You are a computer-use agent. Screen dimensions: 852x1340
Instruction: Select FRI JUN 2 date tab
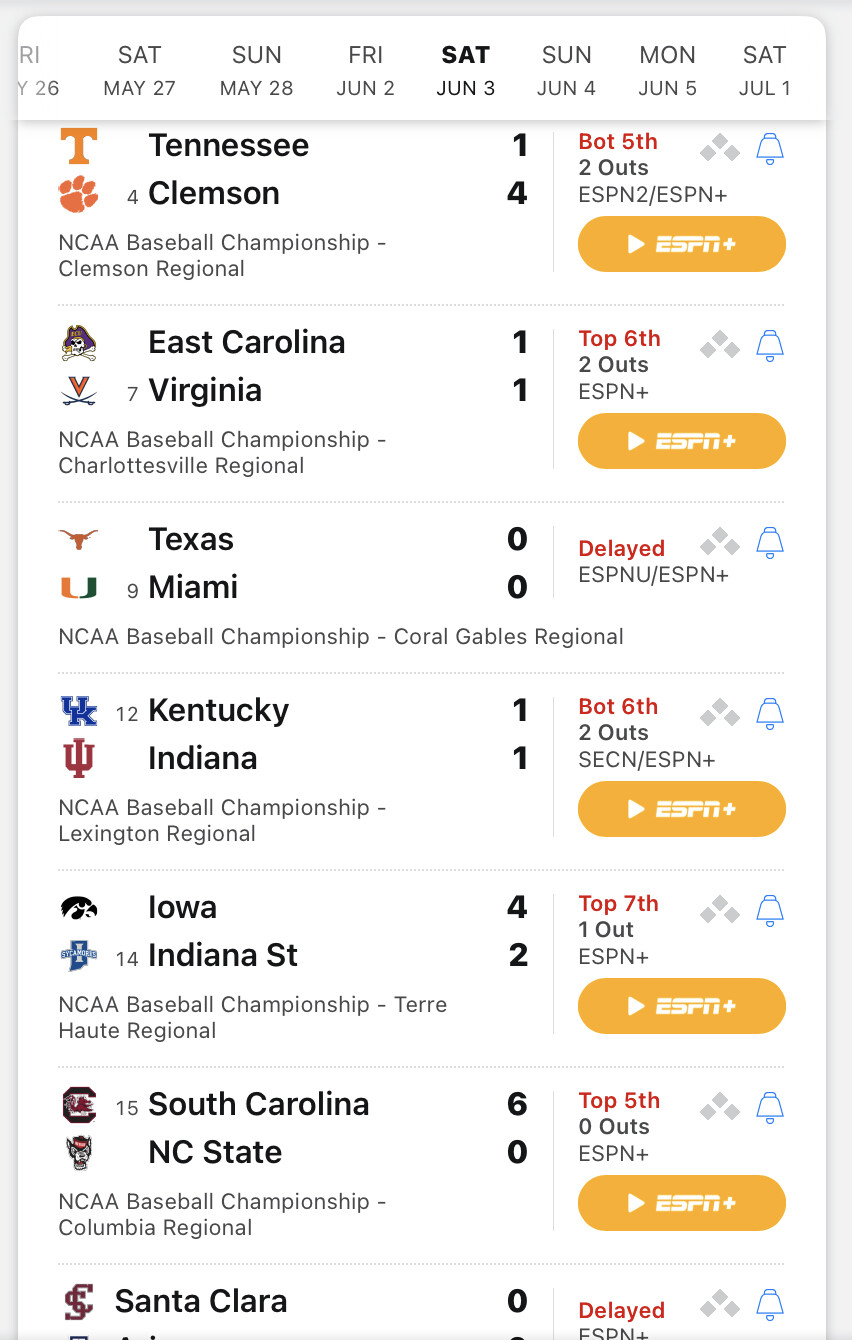pos(365,71)
